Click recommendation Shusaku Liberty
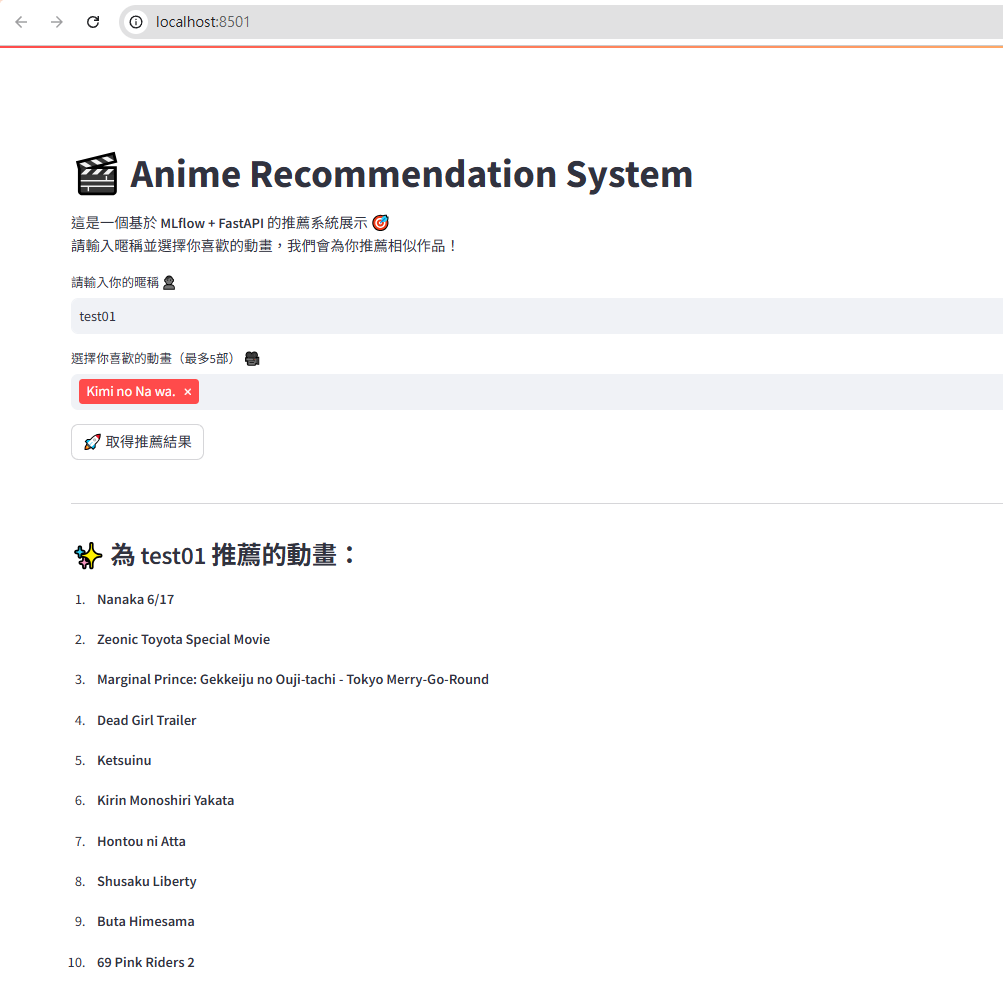Viewport: 1003px width, 985px height. point(146,881)
